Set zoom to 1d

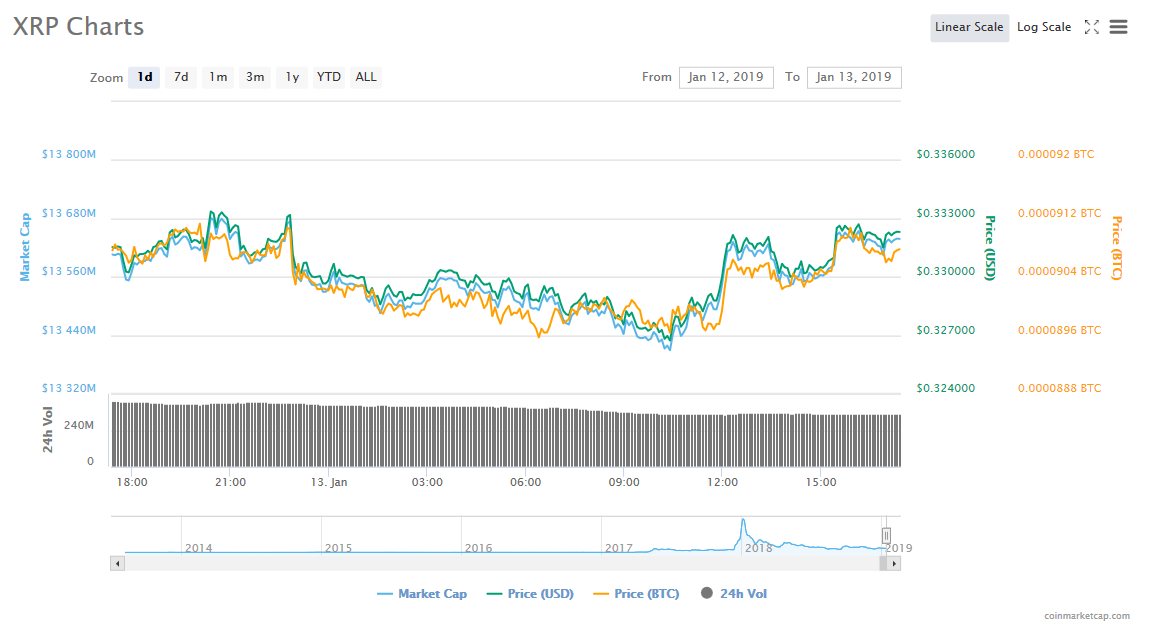(144, 77)
